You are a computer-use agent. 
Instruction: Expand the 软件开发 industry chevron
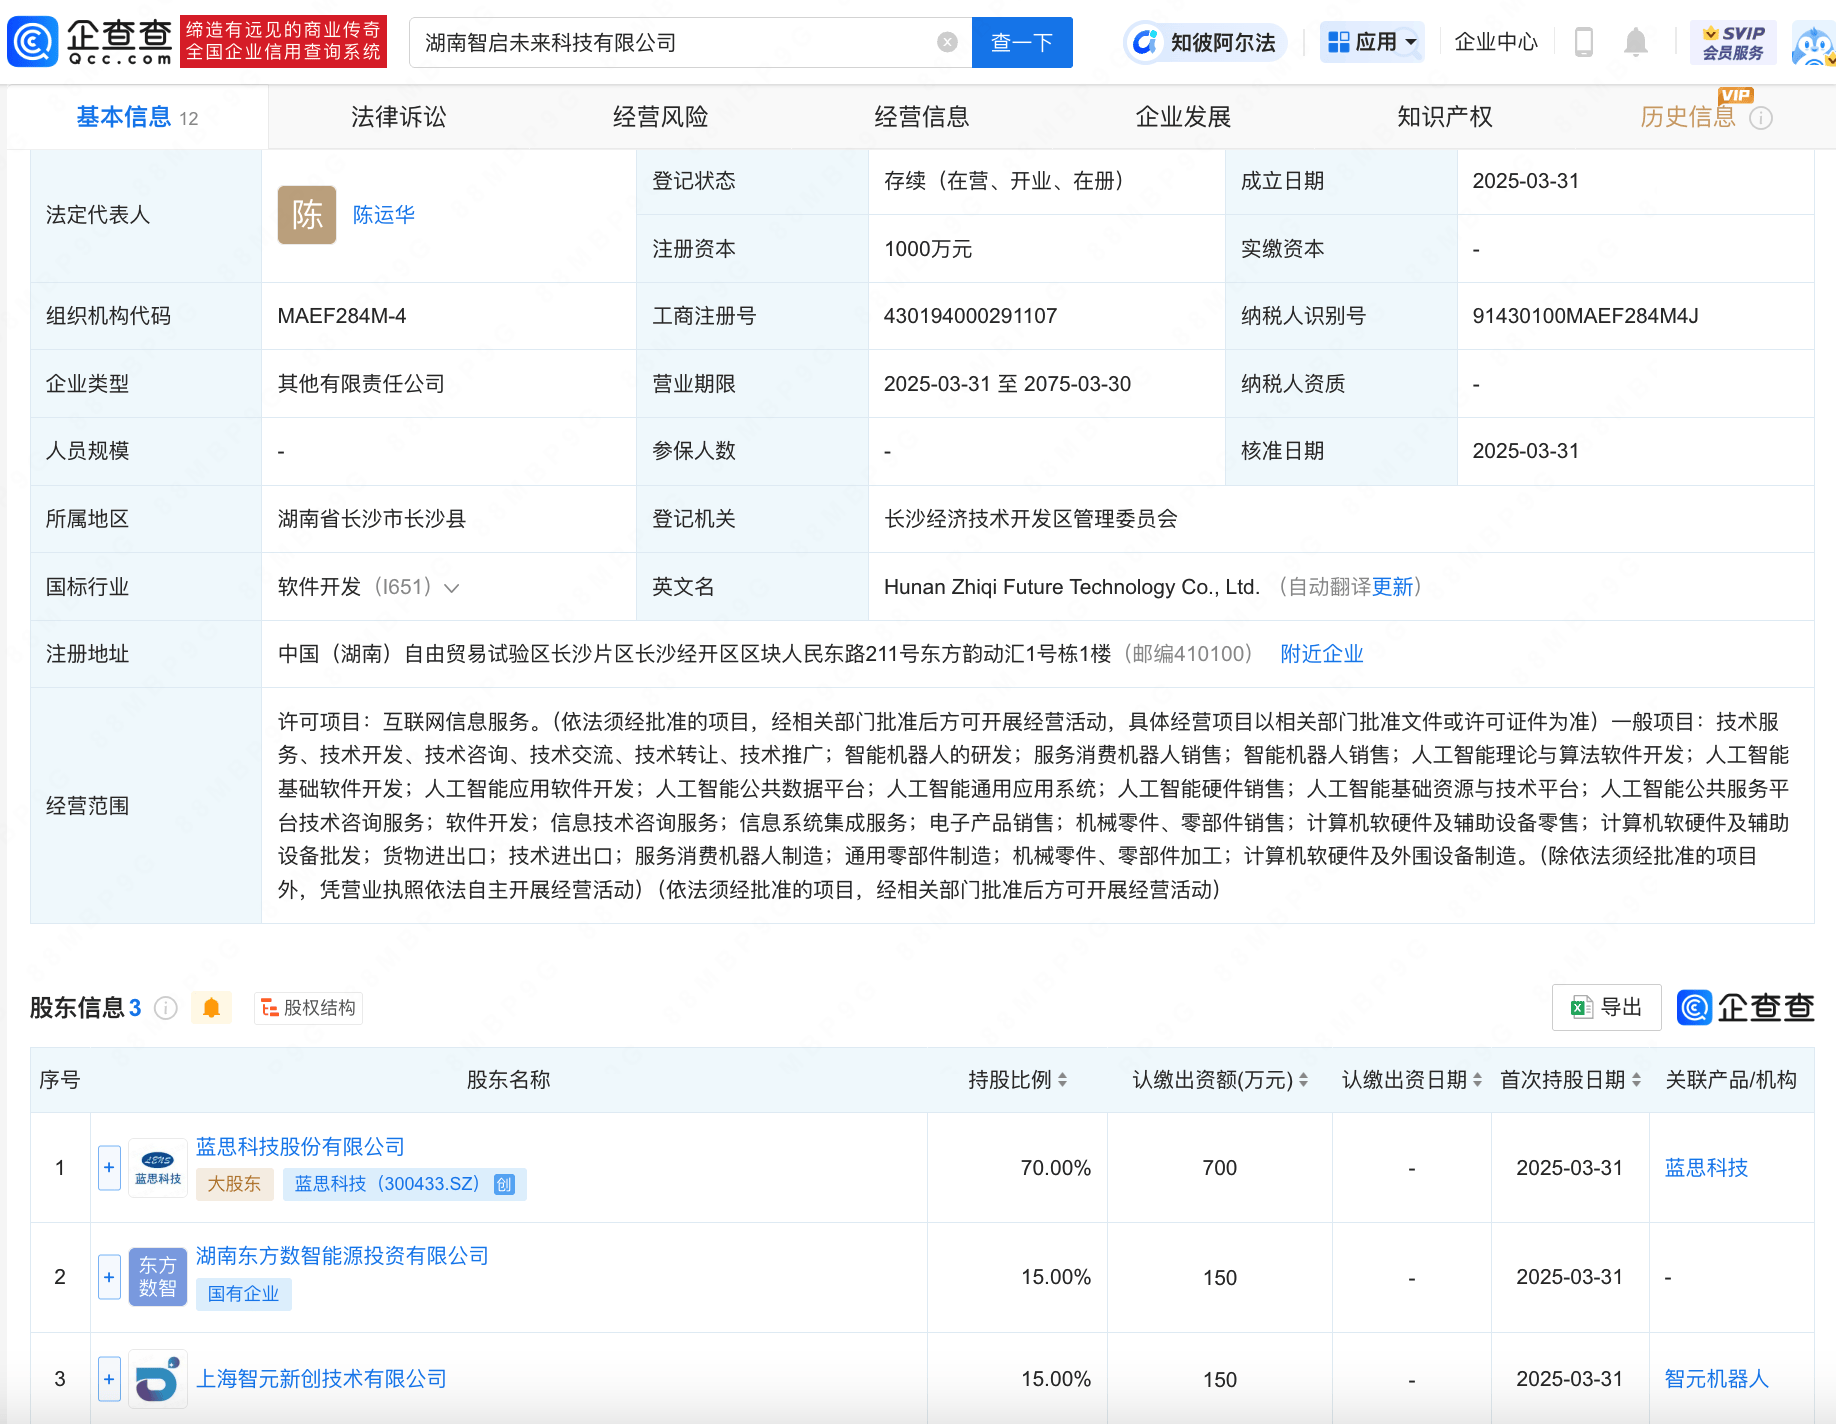[x=452, y=588]
